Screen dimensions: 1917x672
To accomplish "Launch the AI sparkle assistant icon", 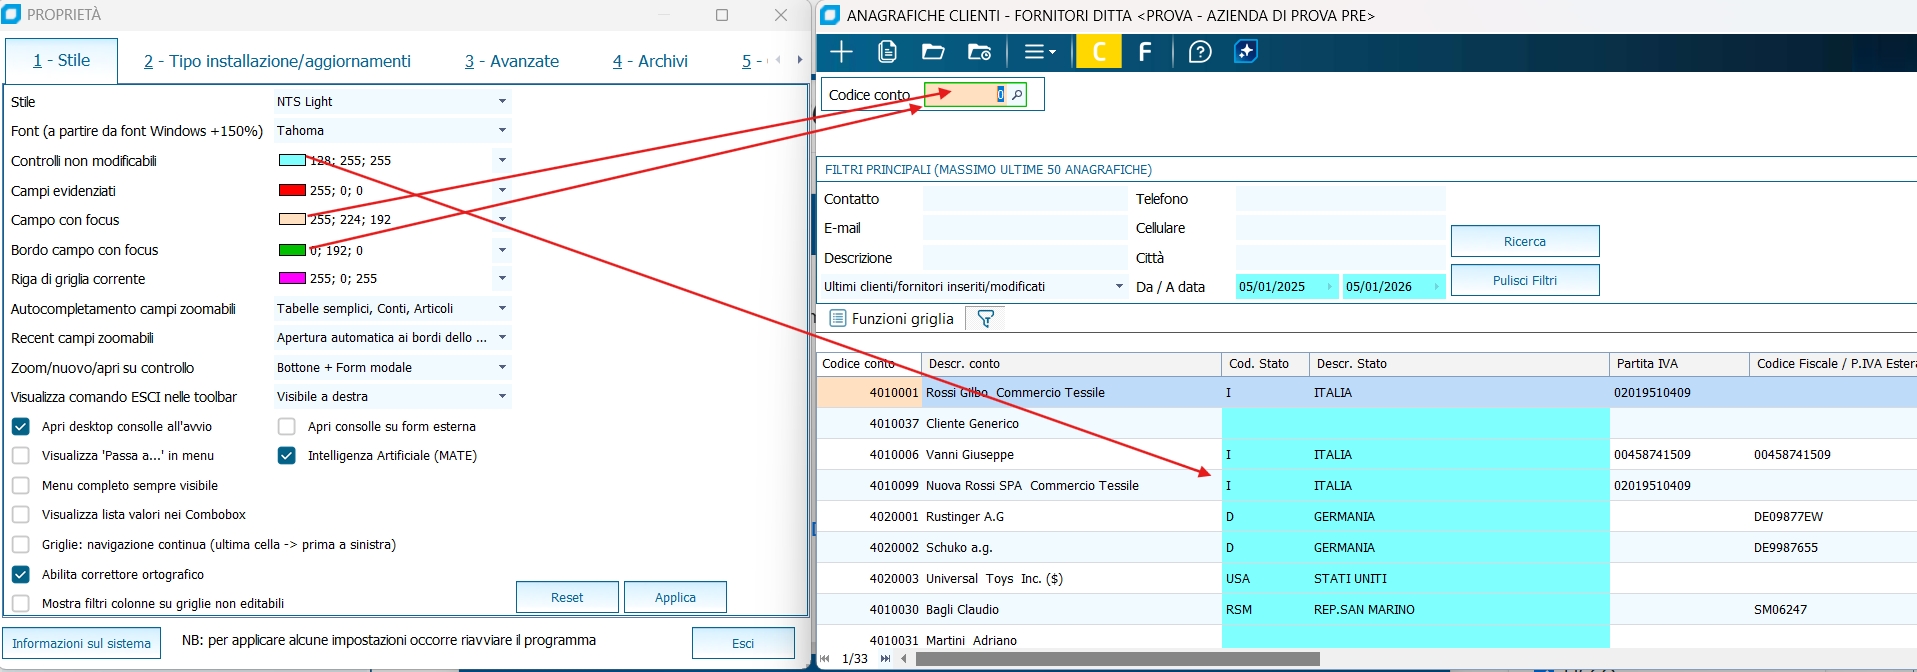I will (x=1246, y=52).
